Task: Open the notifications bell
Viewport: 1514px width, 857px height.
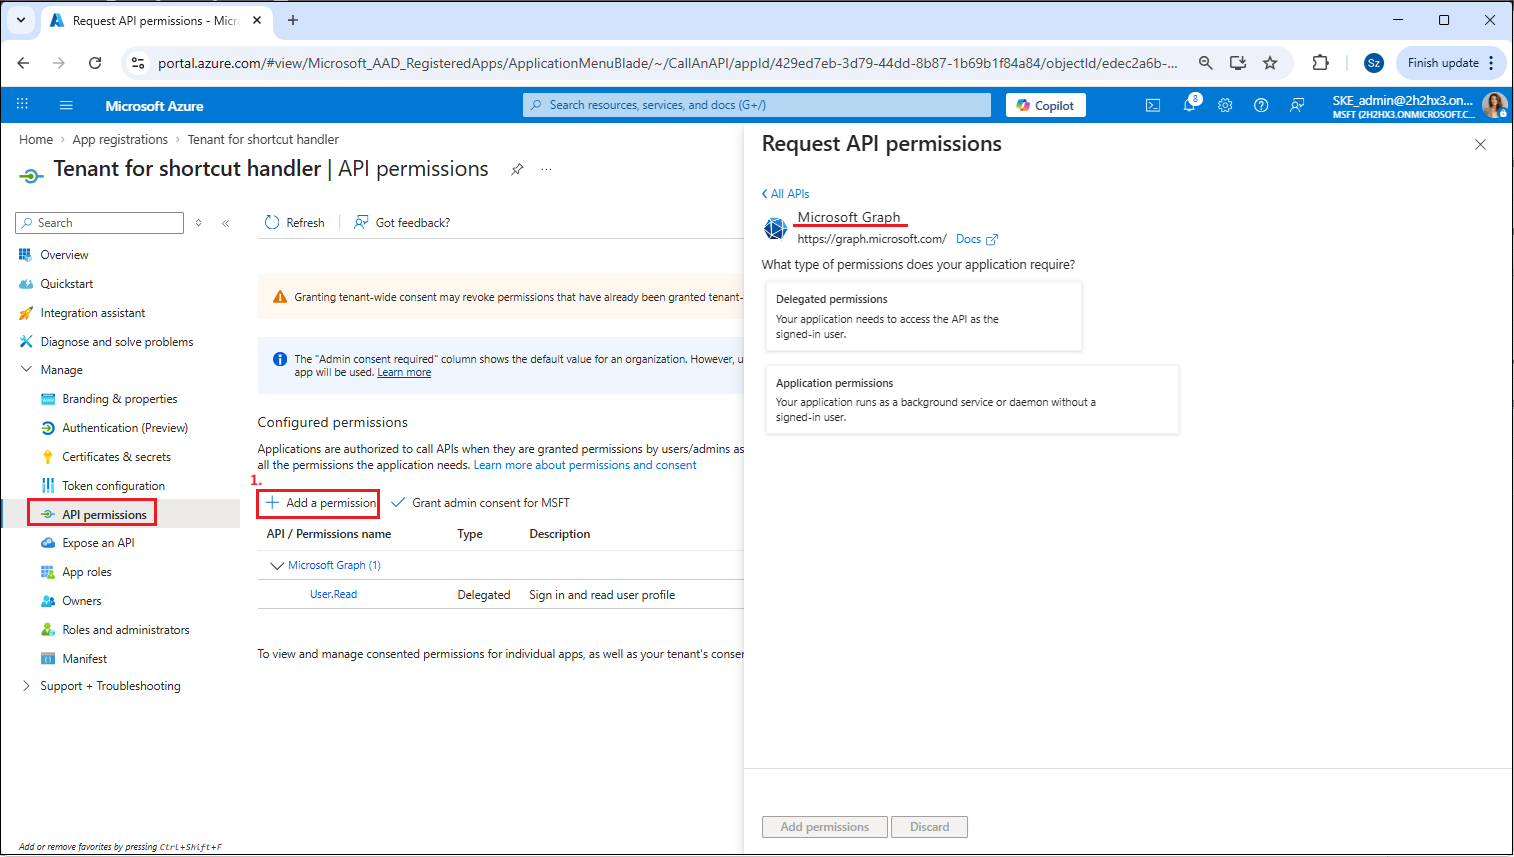Action: [x=1189, y=105]
